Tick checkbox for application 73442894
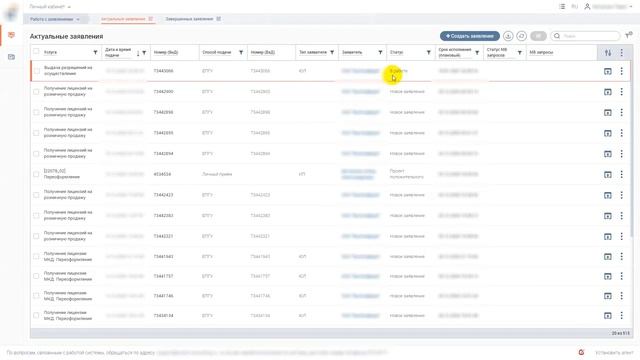The height and width of the screenshot is (360, 640). (x=36, y=153)
